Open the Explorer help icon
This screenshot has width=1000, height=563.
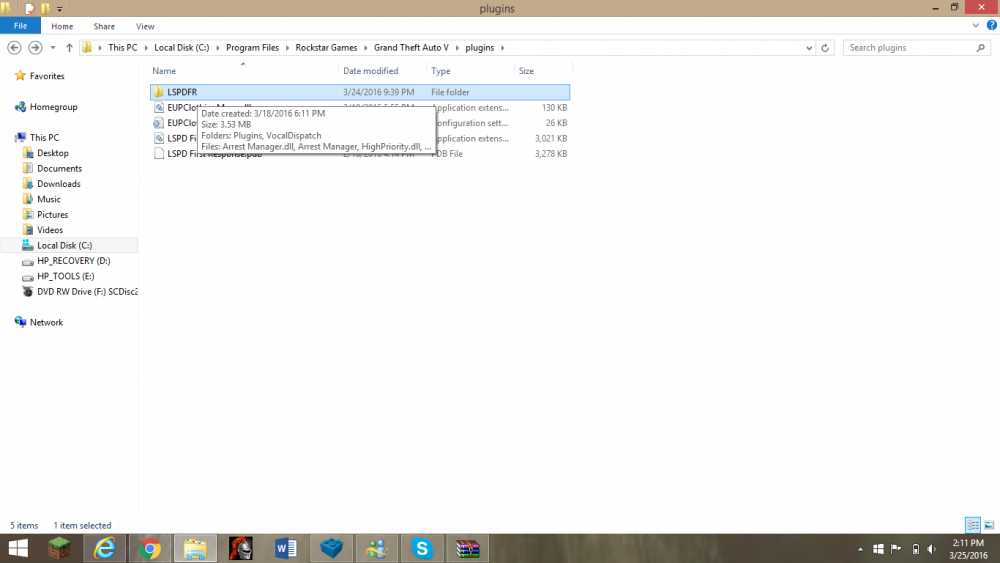click(x=992, y=26)
